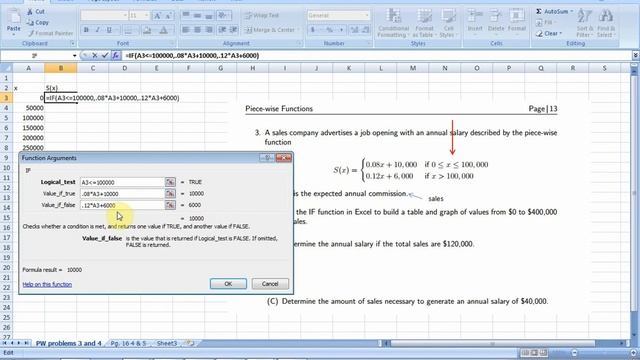Click the Function Arguments help question button
The height and width of the screenshot is (360, 640).
267,158
